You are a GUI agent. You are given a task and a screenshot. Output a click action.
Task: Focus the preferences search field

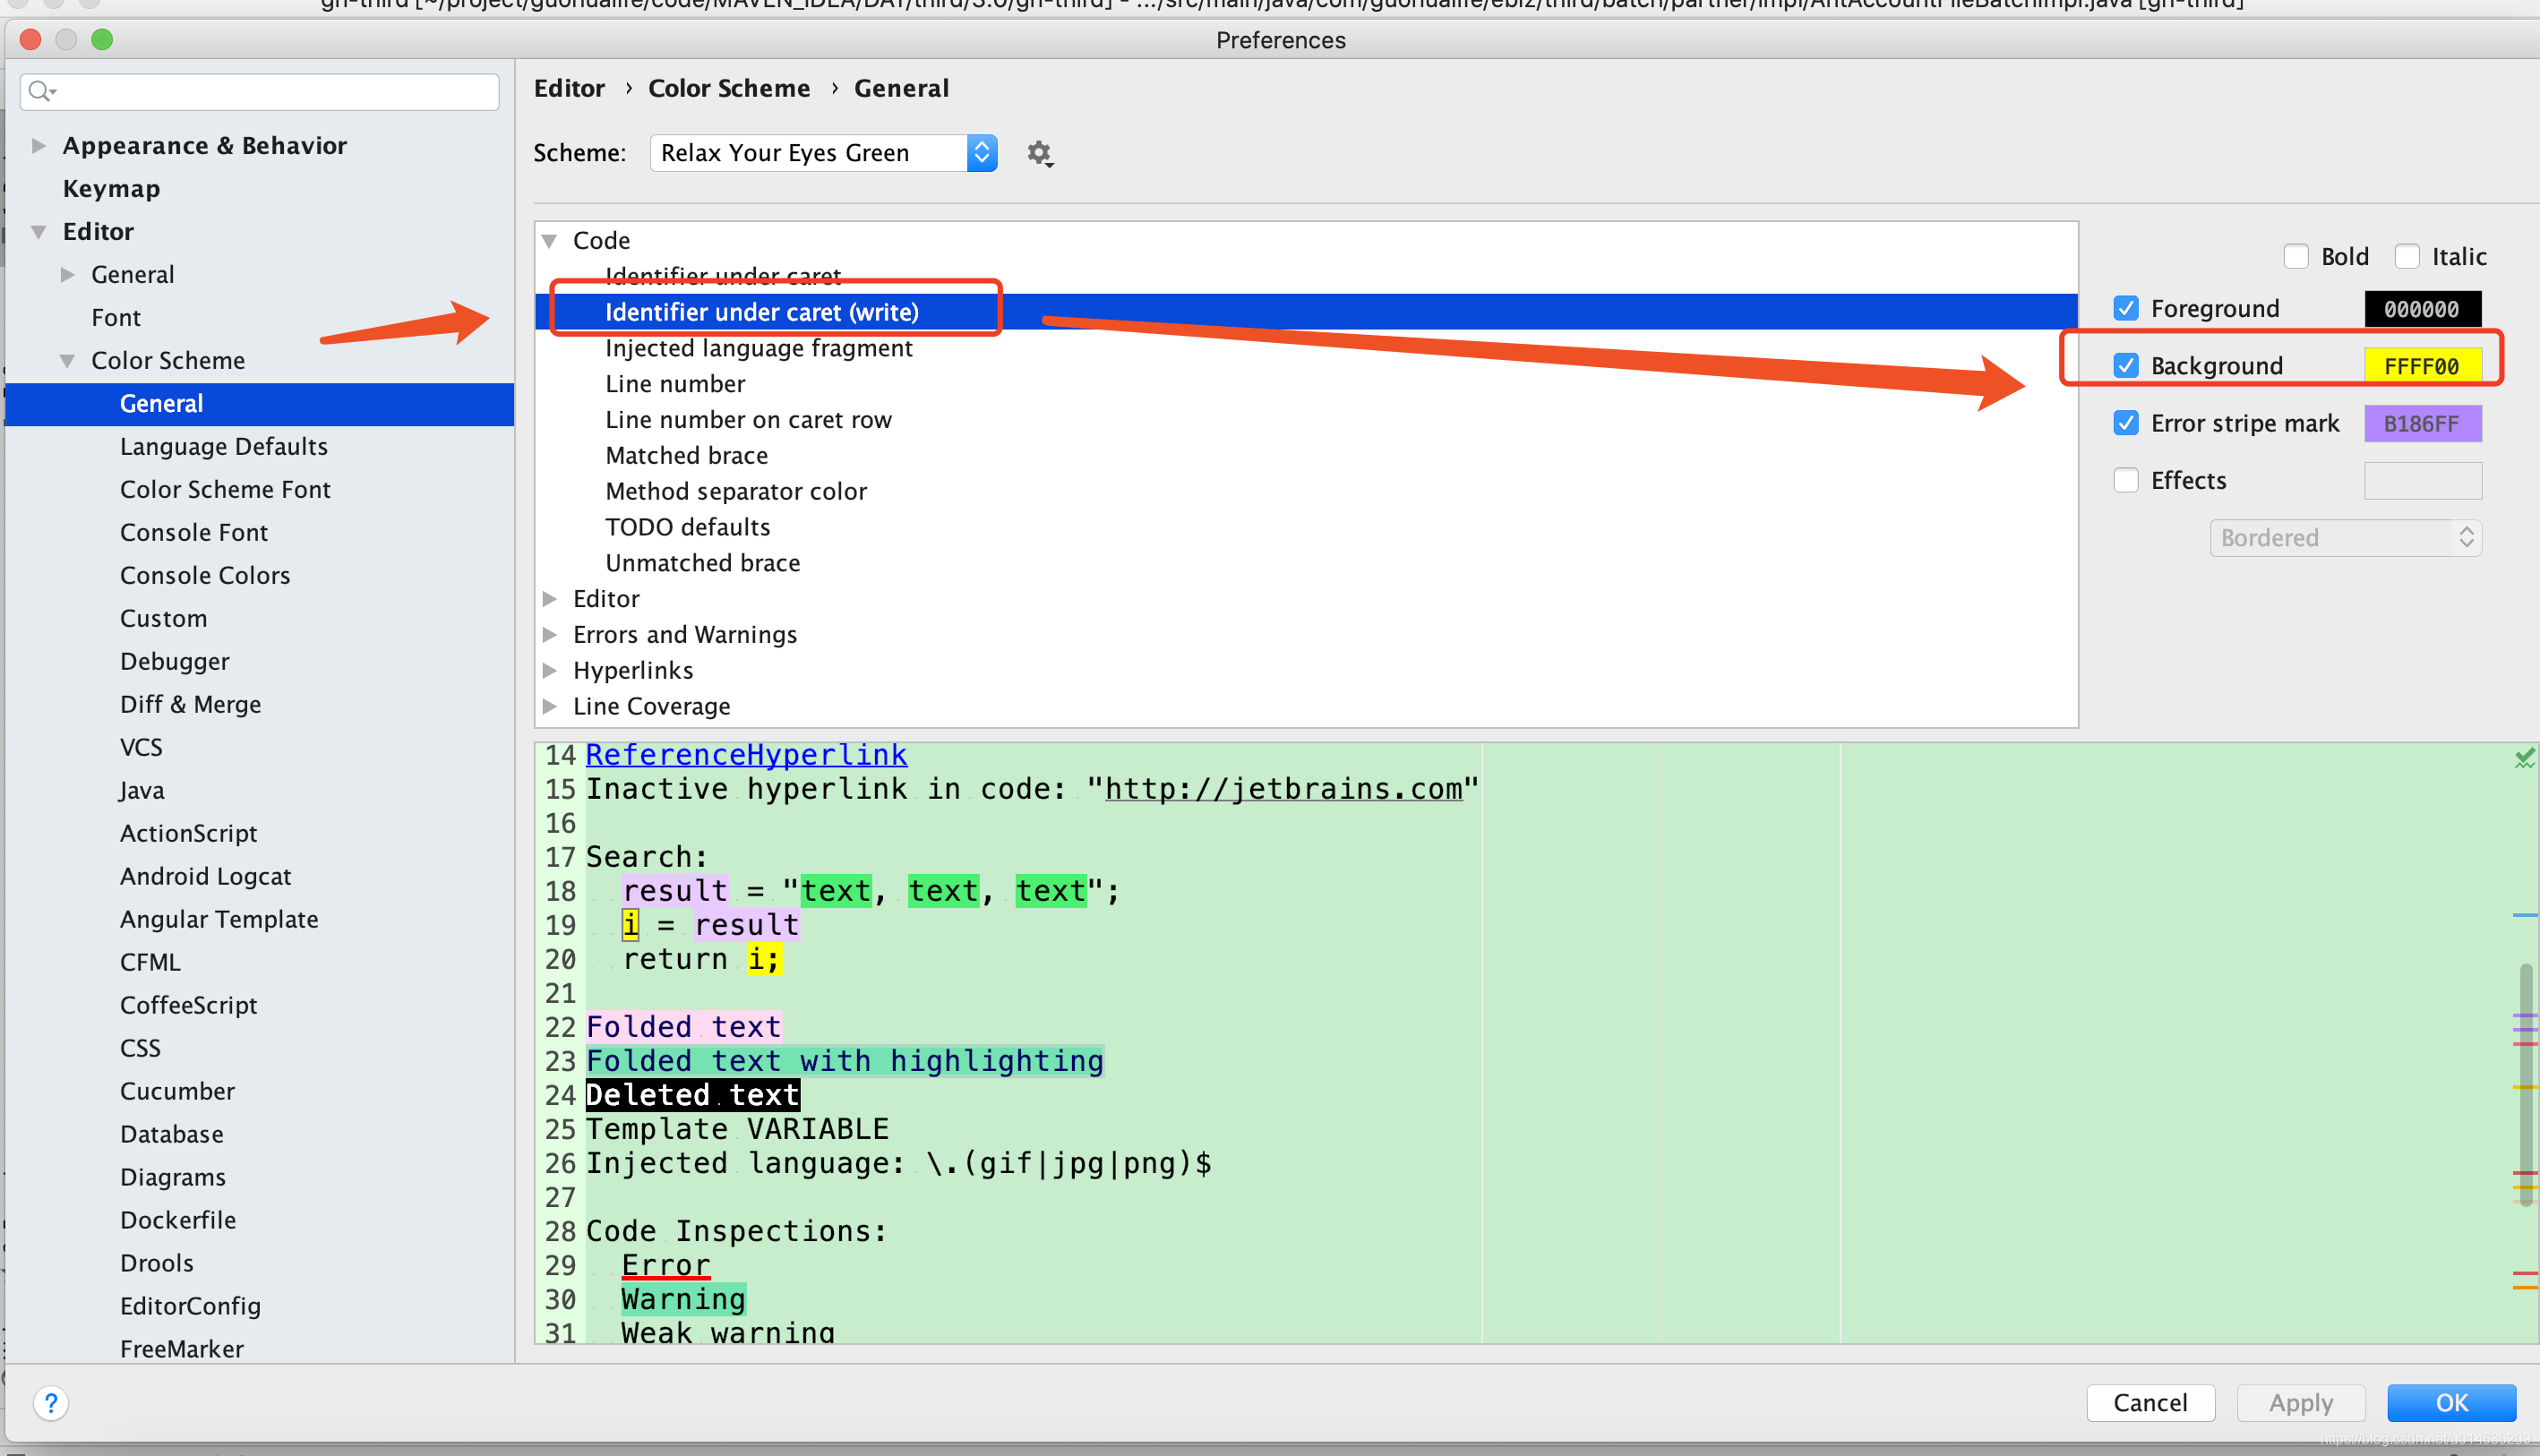(260, 91)
